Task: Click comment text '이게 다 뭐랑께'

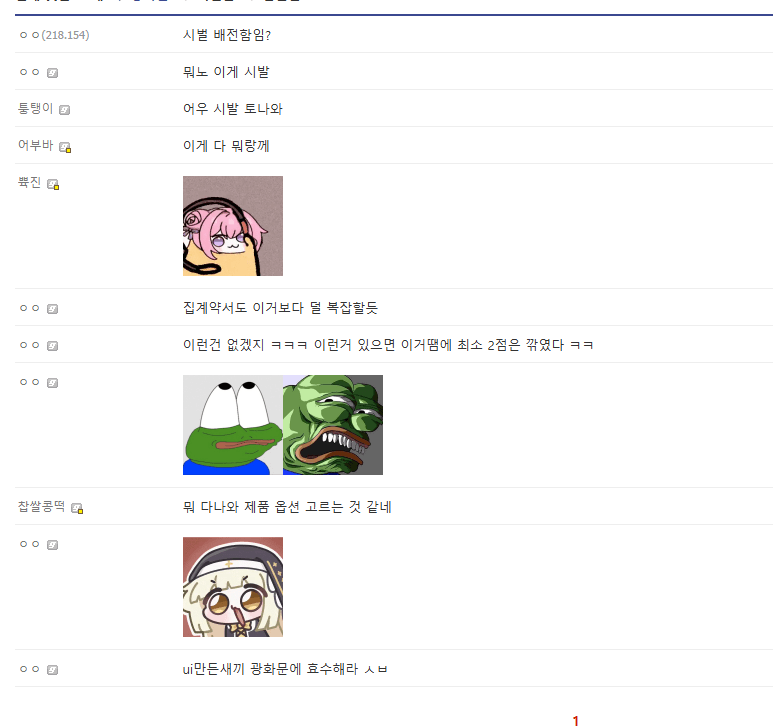Action: click(x=226, y=146)
